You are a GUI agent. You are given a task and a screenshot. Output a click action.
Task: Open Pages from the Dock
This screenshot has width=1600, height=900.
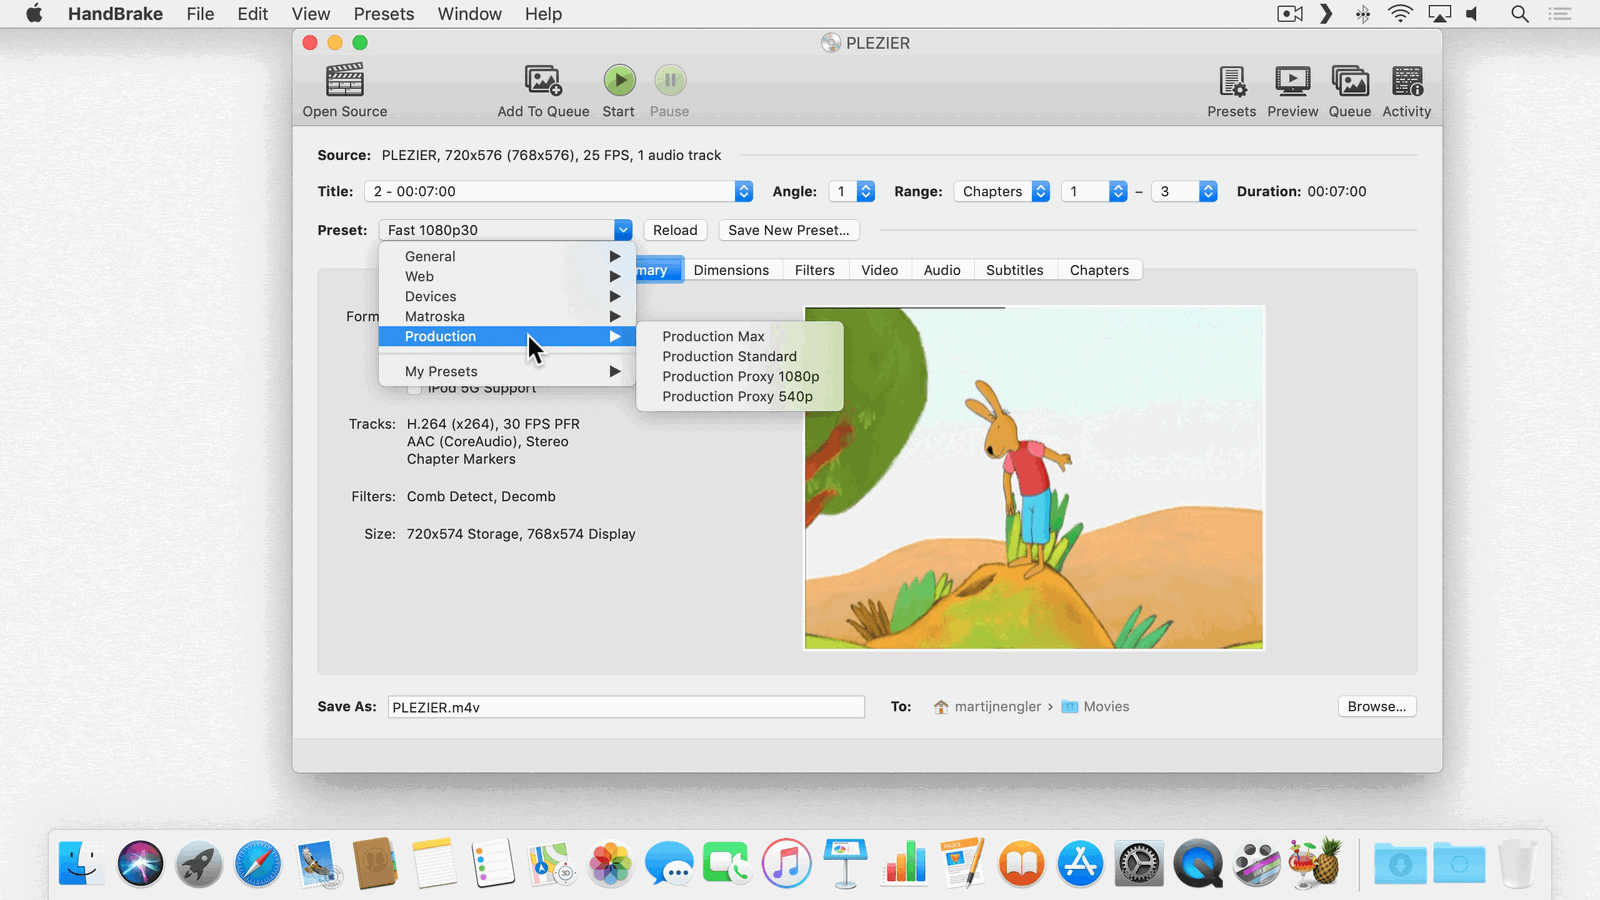click(963, 863)
